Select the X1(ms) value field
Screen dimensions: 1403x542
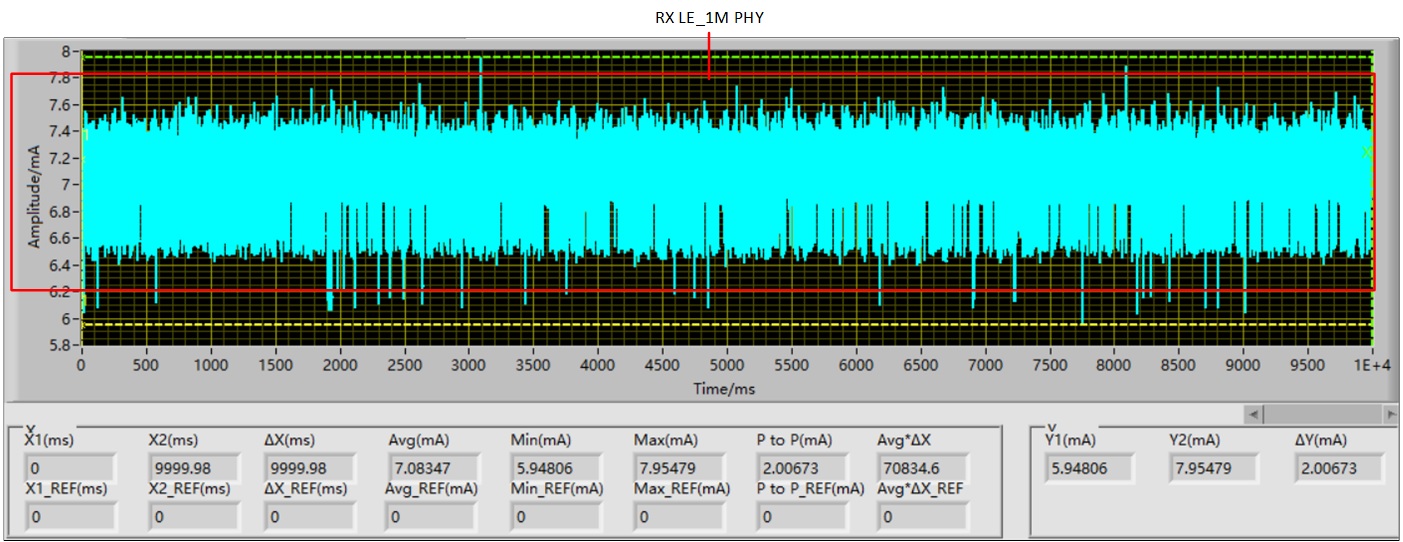click(x=71, y=468)
